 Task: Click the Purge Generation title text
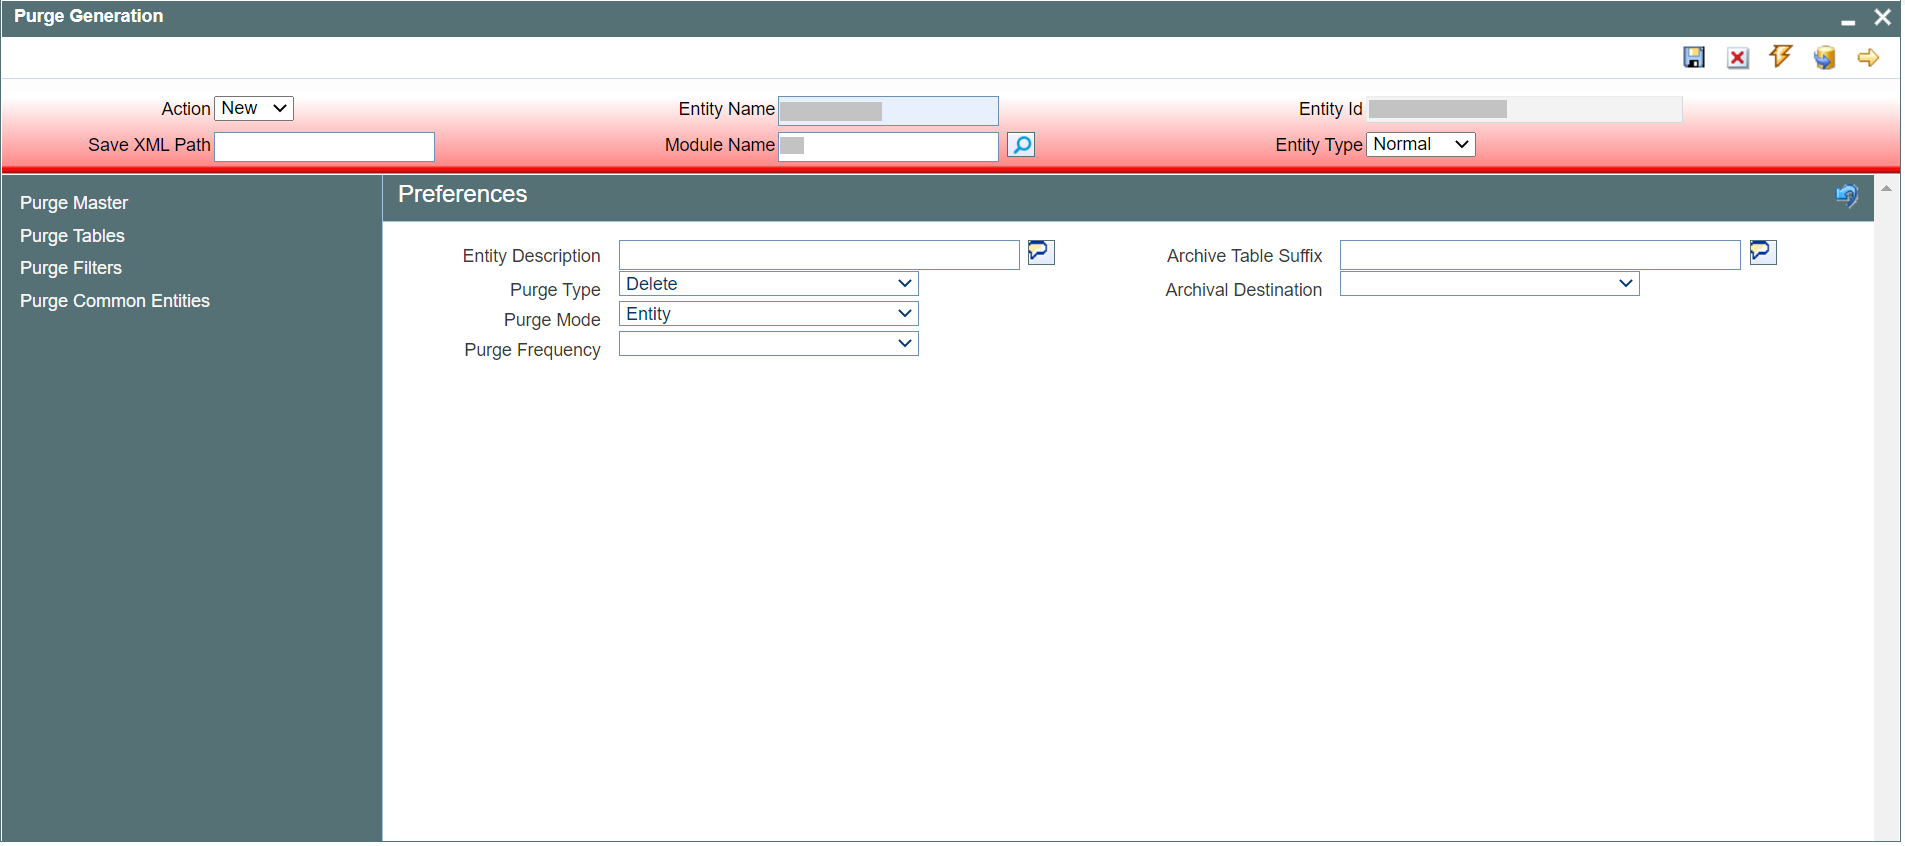[89, 16]
